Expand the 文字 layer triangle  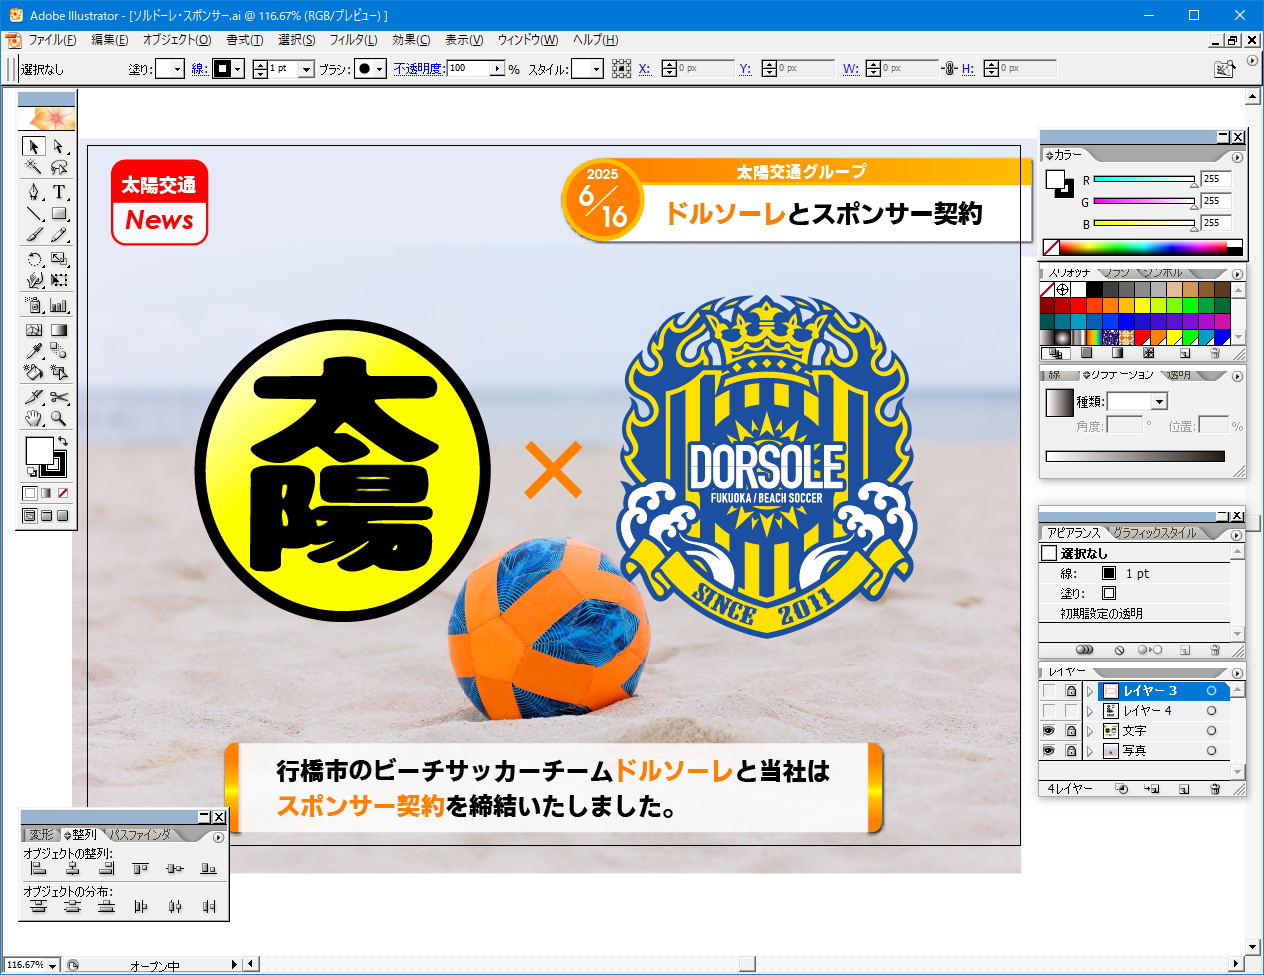click(1090, 731)
